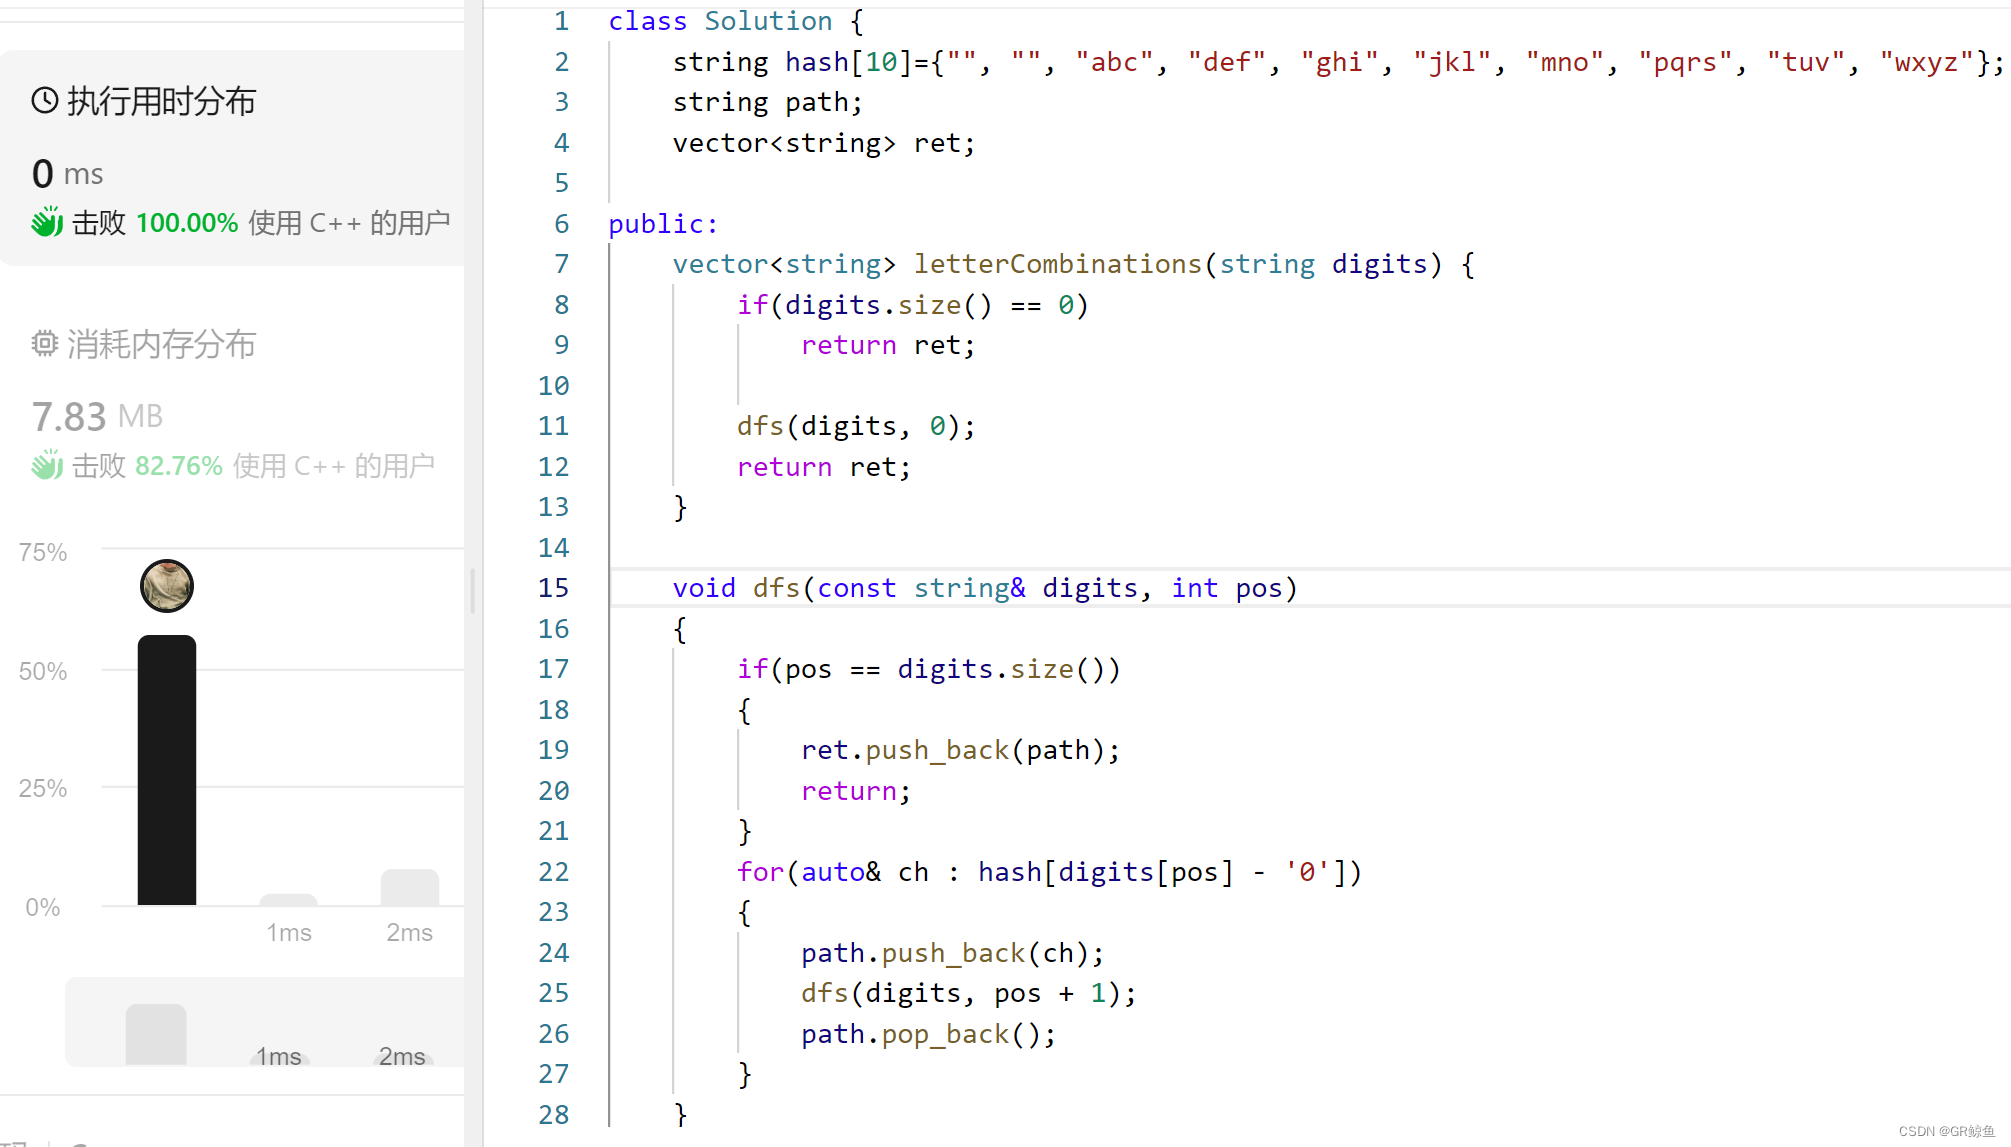The image size is (2011, 1147).
Task: Click line number 15 in the gutter
Action: point(553,588)
